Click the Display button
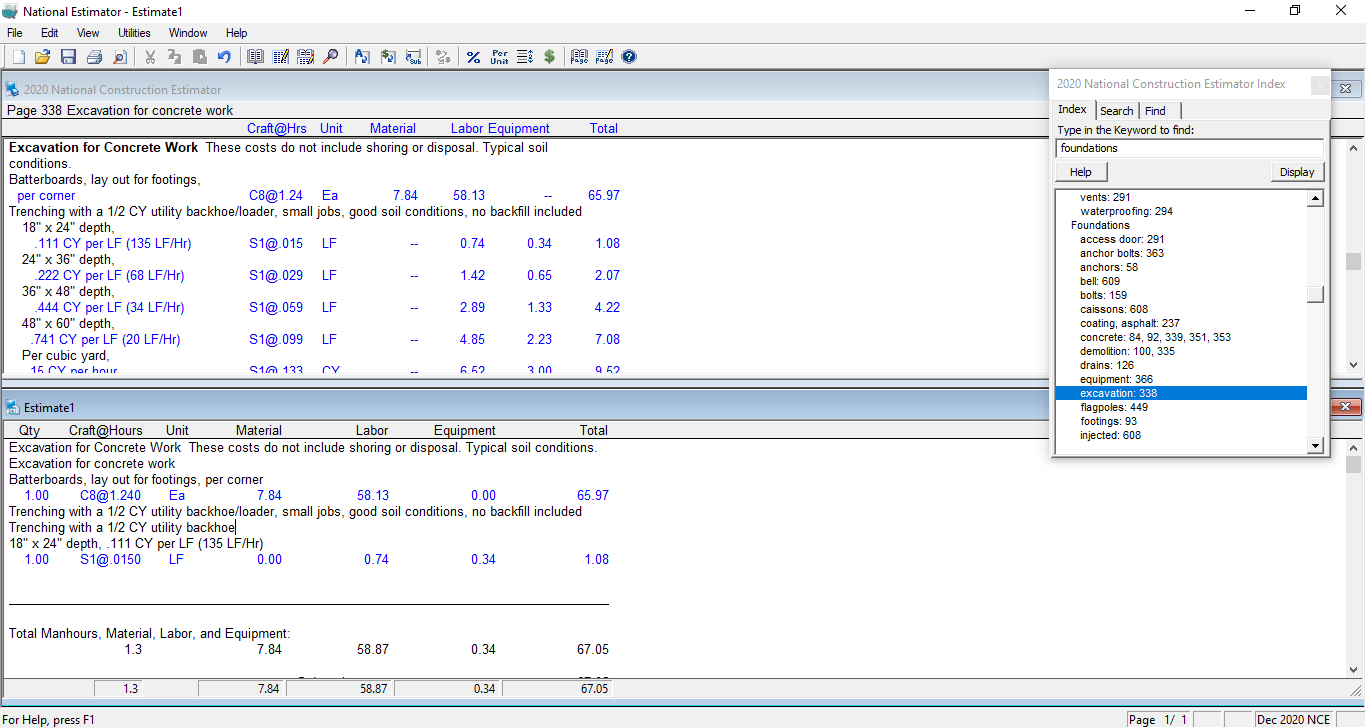The image size is (1366, 728). tap(1297, 172)
